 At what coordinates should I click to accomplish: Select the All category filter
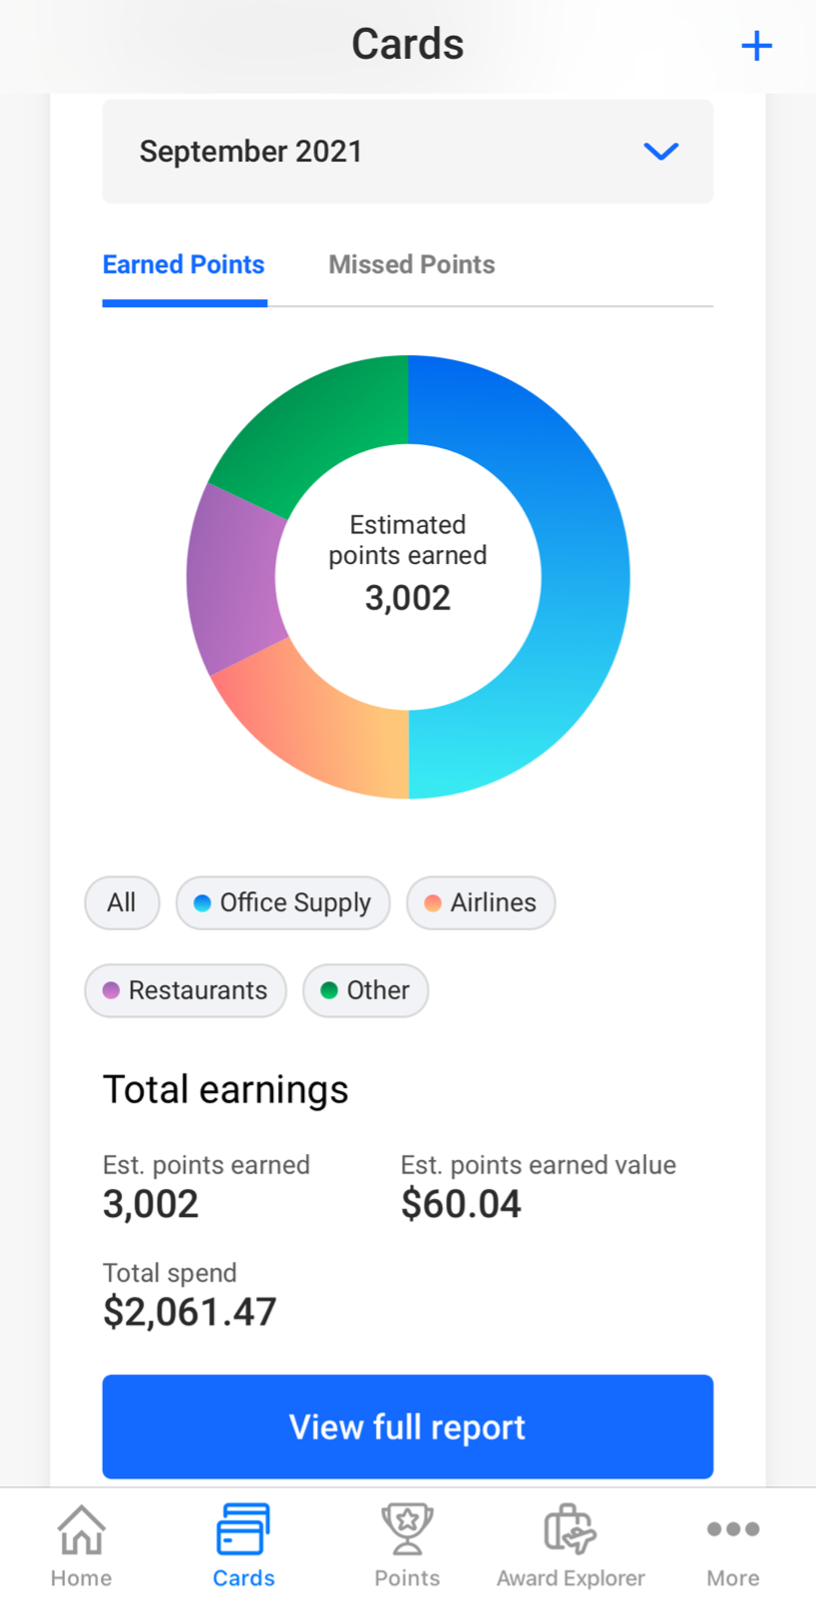(x=122, y=903)
